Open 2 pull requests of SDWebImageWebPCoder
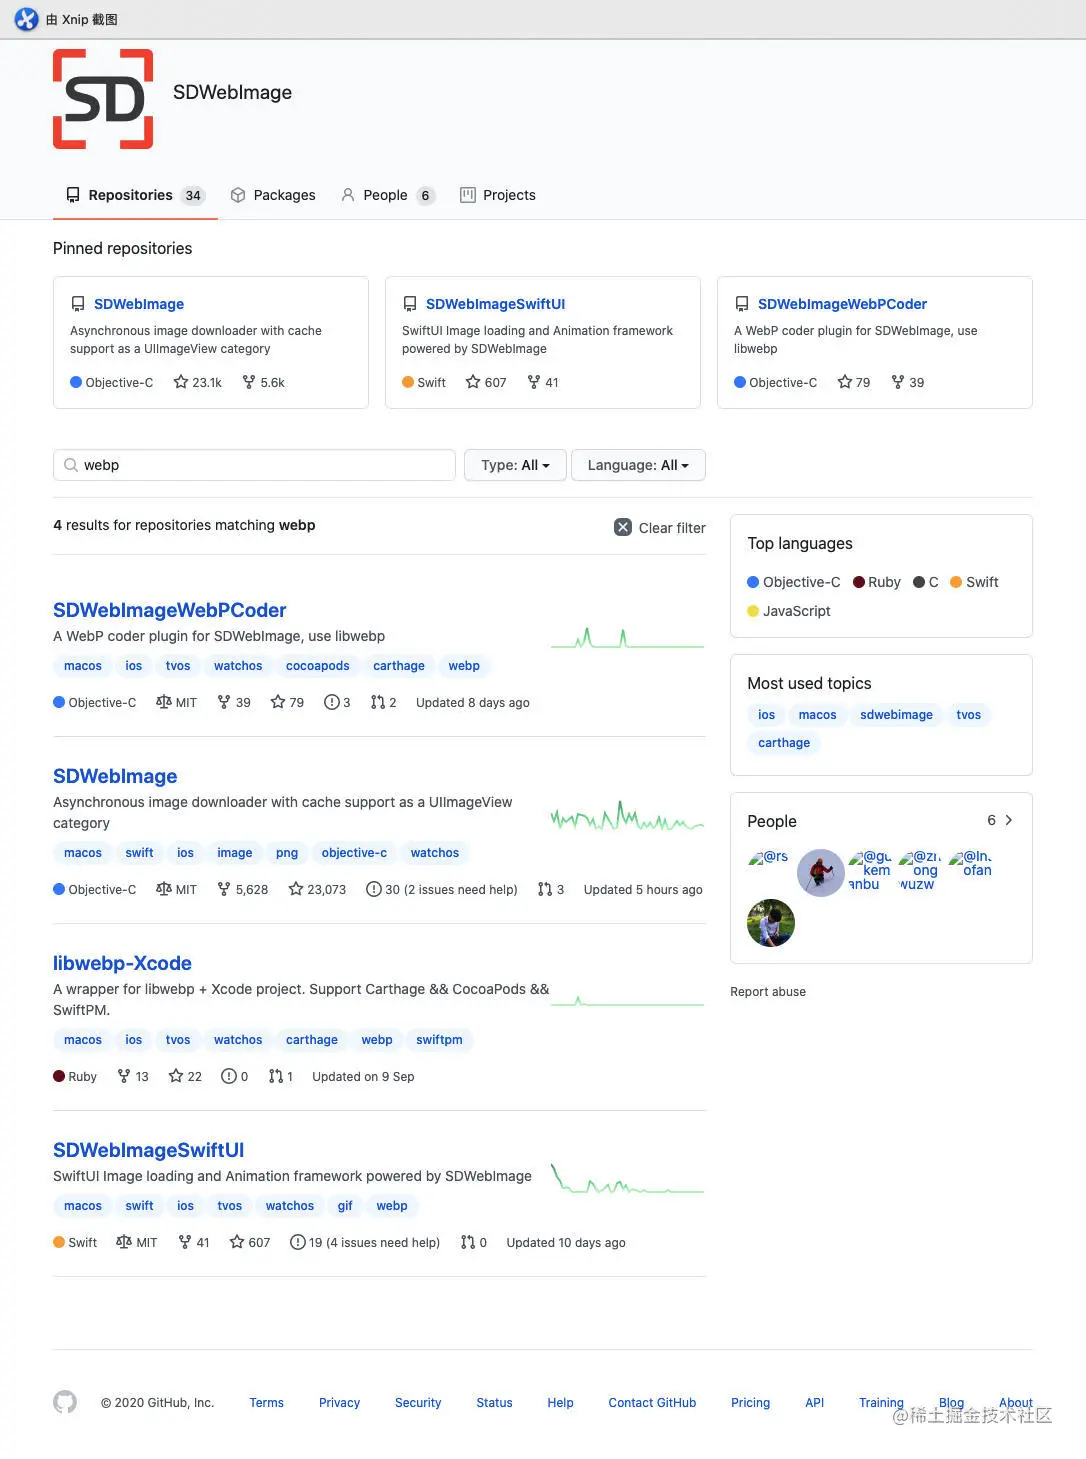The height and width of the screenshot is (1459, 1086). (383, 702)
